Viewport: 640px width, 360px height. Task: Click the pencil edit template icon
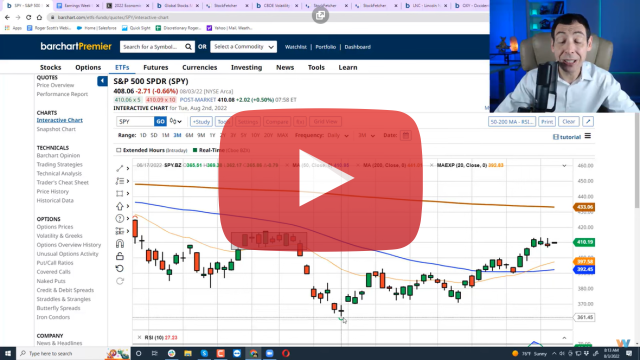588,122
